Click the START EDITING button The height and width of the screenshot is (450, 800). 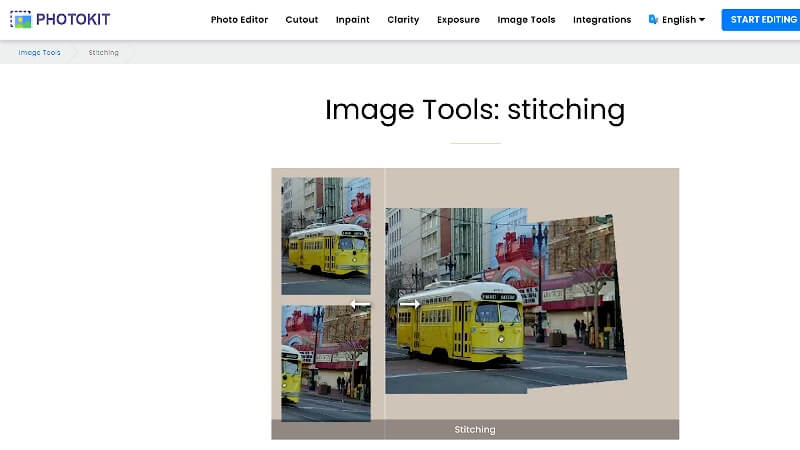click(763, 19)
